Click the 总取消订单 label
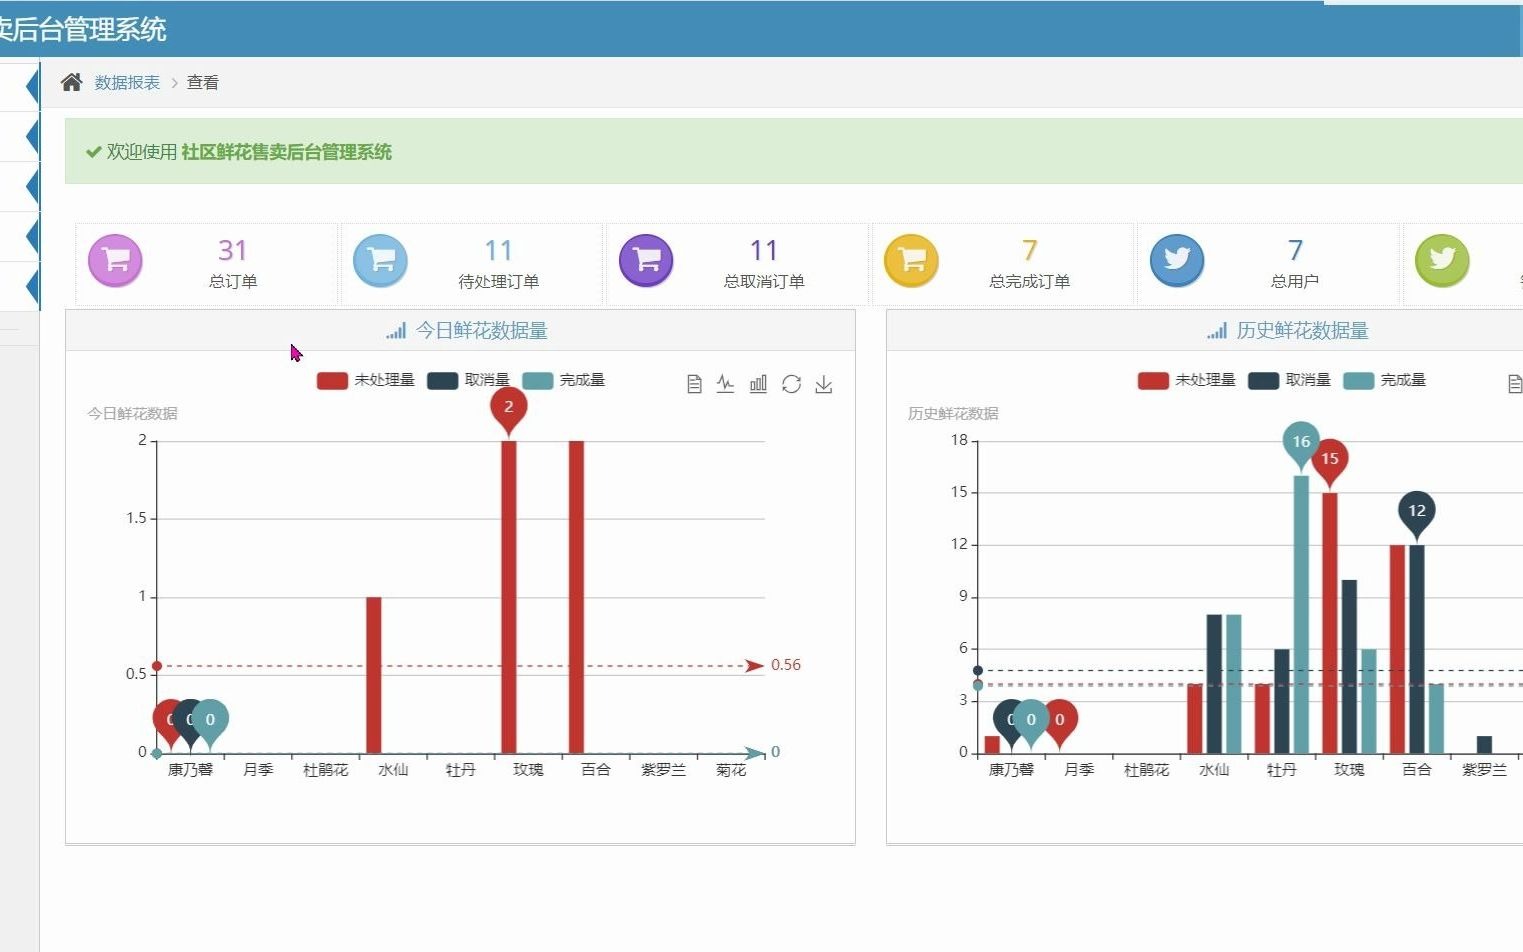Screen dimensions: 1523x952 click(764, 282)
